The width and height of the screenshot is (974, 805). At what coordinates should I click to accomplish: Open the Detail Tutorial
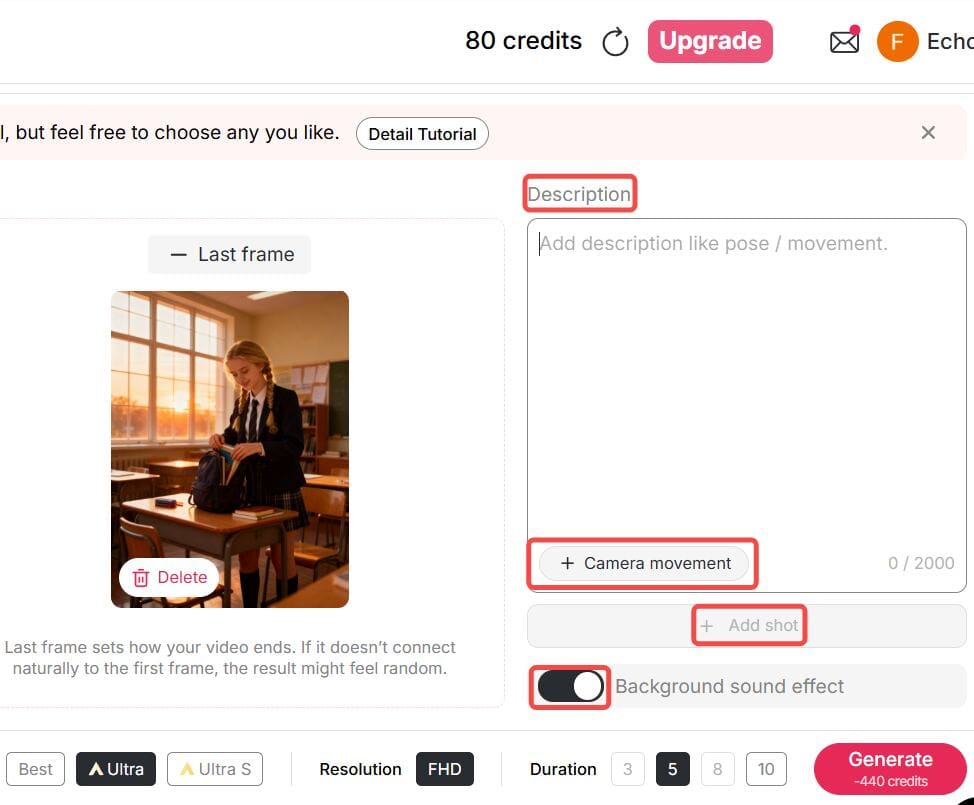point(422,133)
